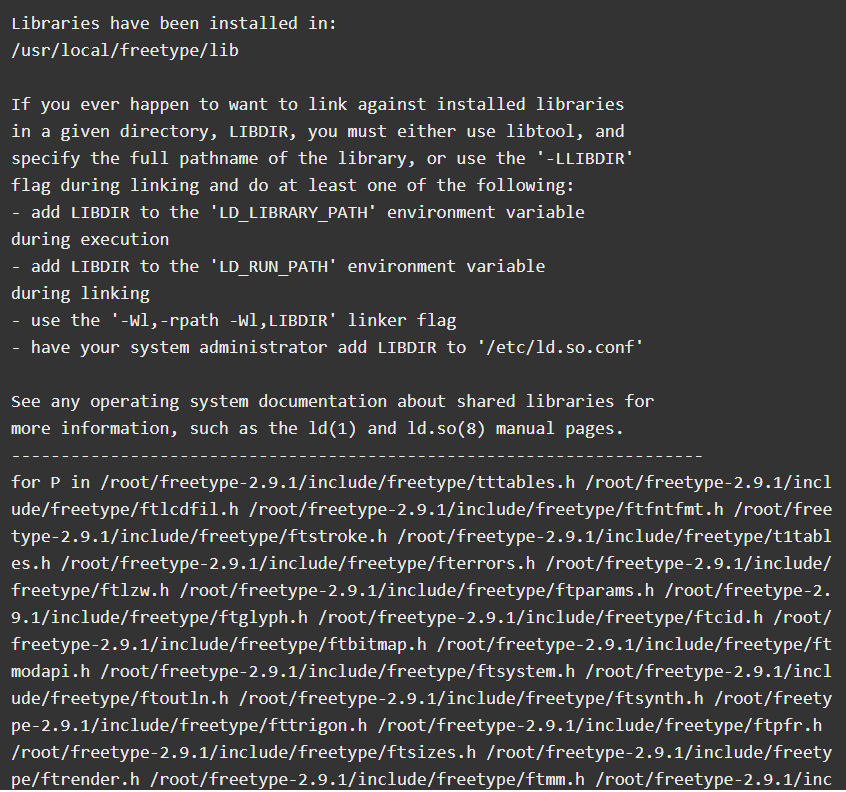Click the 'fttrigon.h' header filename

point(318,725)
